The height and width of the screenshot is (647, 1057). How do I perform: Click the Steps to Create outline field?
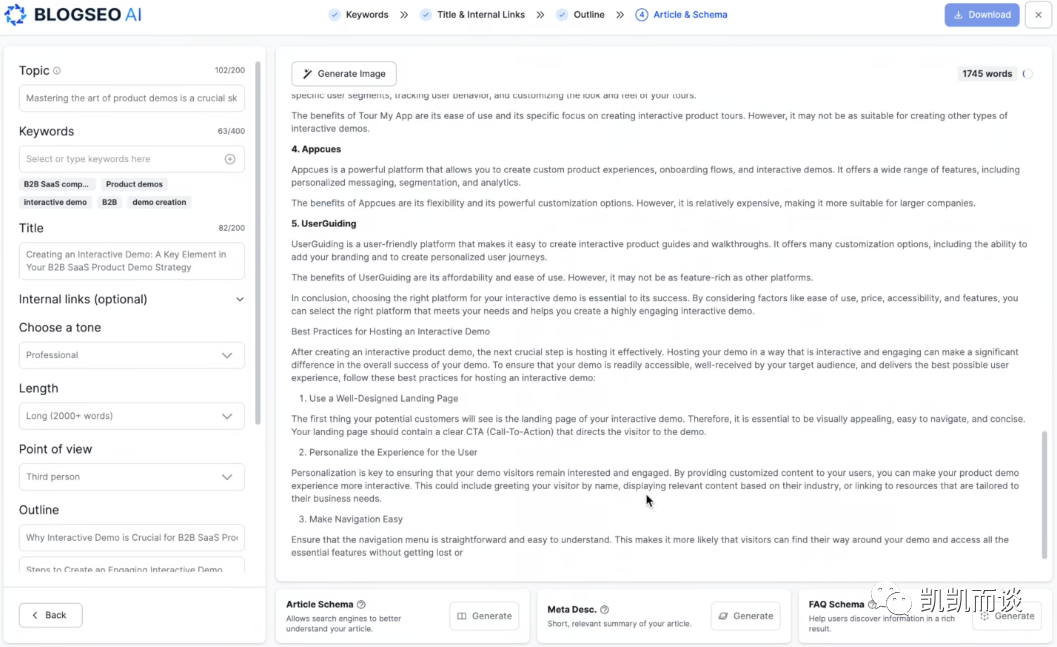coord(131,565)
